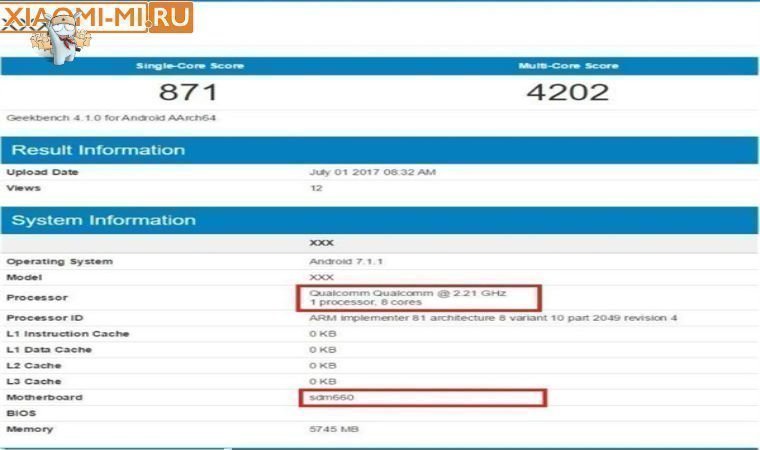Select the L1 Data Cache 0 KB value
Image resolution: width=760 pixels, height=450 pixels.
[323, 350]
